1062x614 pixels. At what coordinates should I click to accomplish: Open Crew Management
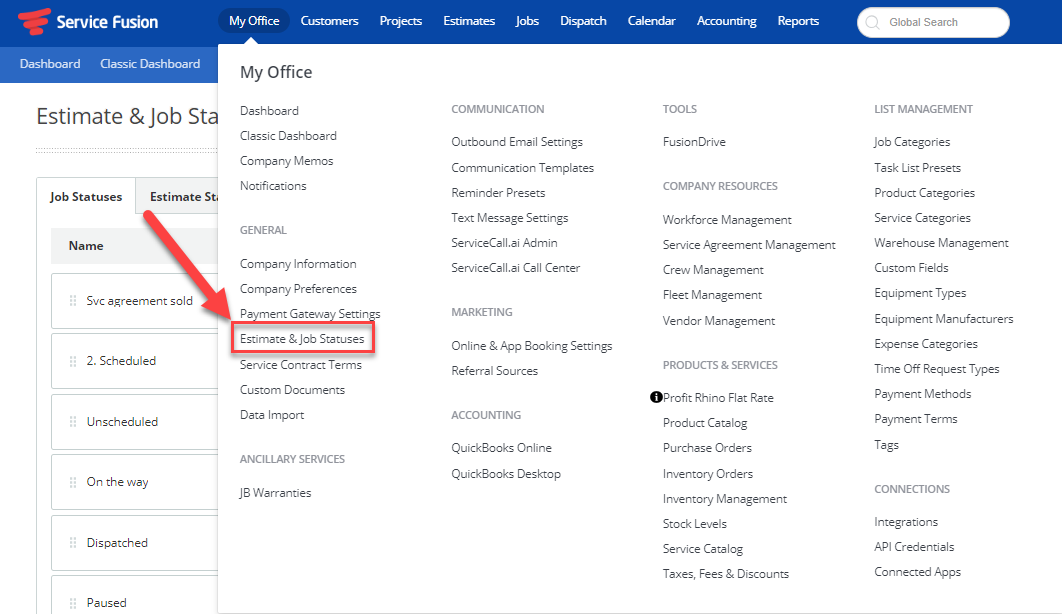pos(713,270)
